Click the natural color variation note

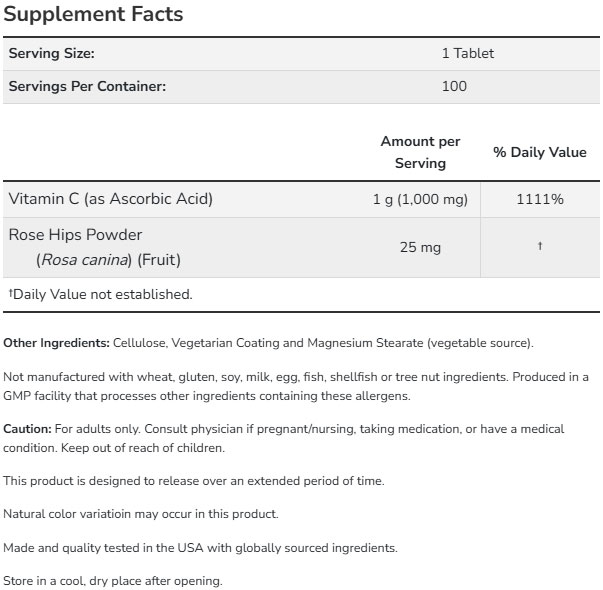point(141,514)
